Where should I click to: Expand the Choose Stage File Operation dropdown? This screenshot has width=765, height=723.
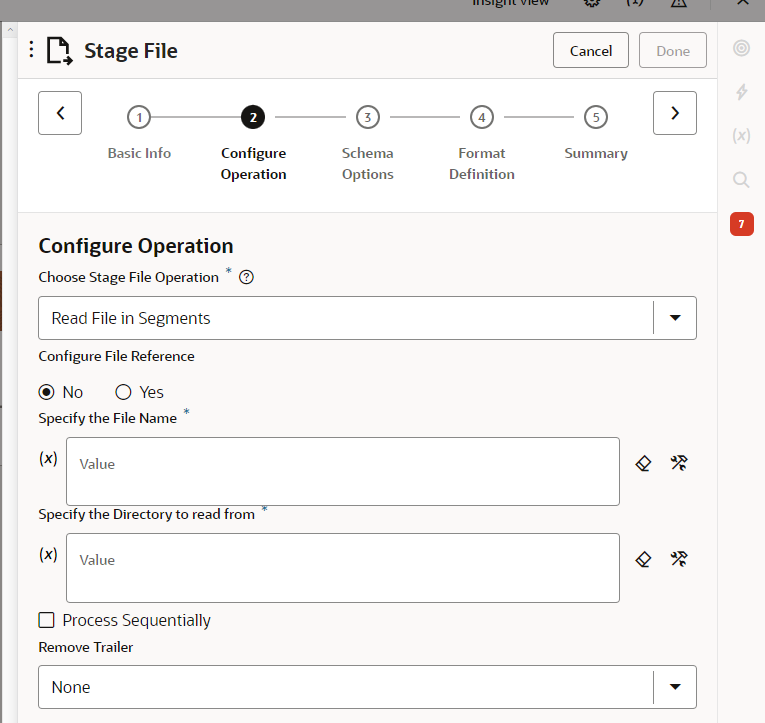click(675, 318)
